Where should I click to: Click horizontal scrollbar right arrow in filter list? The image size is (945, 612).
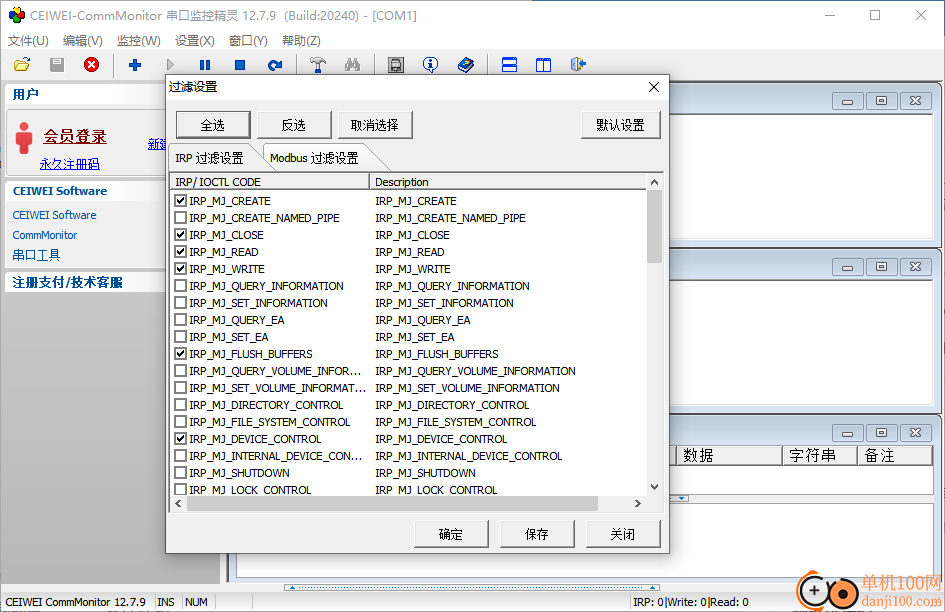coord(638,503)
